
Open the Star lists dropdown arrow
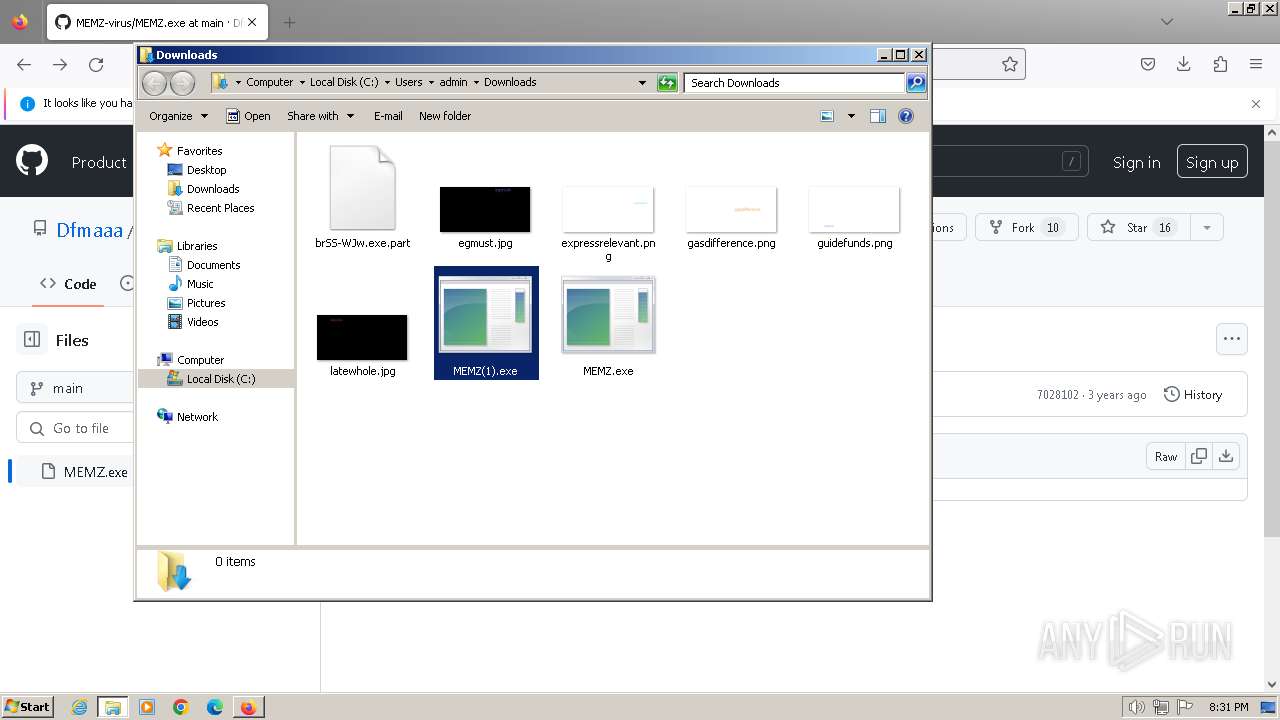coord(1206,228)
